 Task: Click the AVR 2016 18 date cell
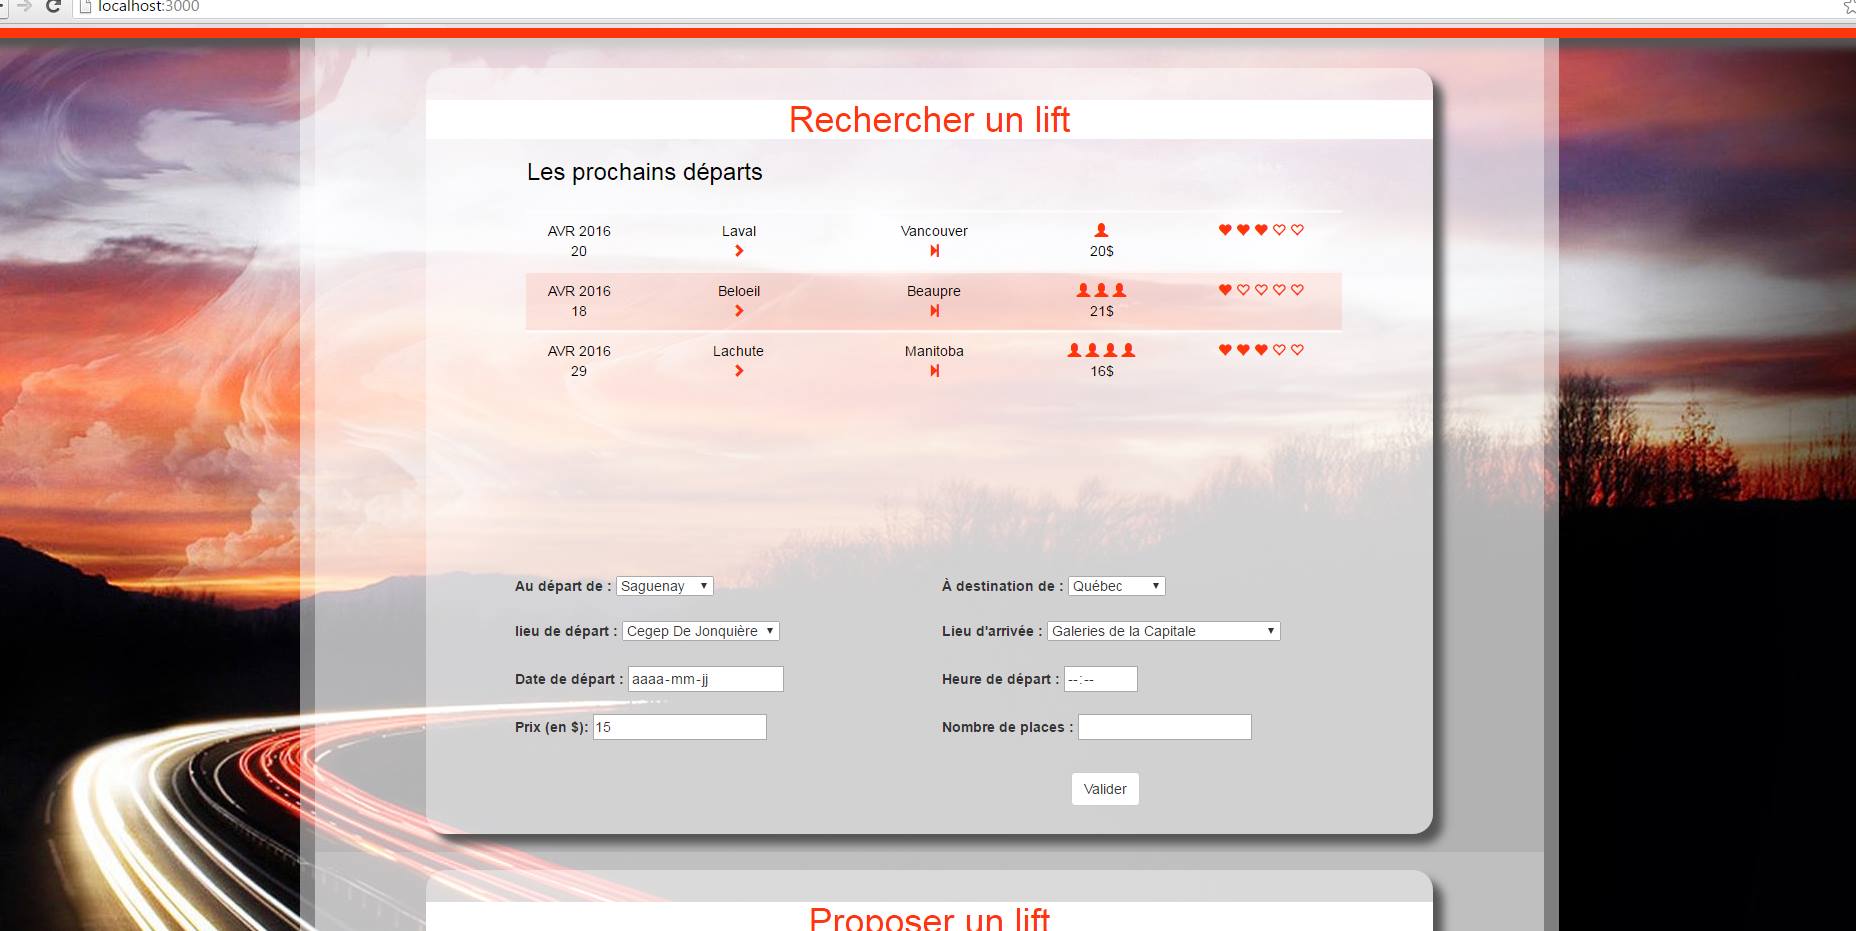[x=579, y=301]
